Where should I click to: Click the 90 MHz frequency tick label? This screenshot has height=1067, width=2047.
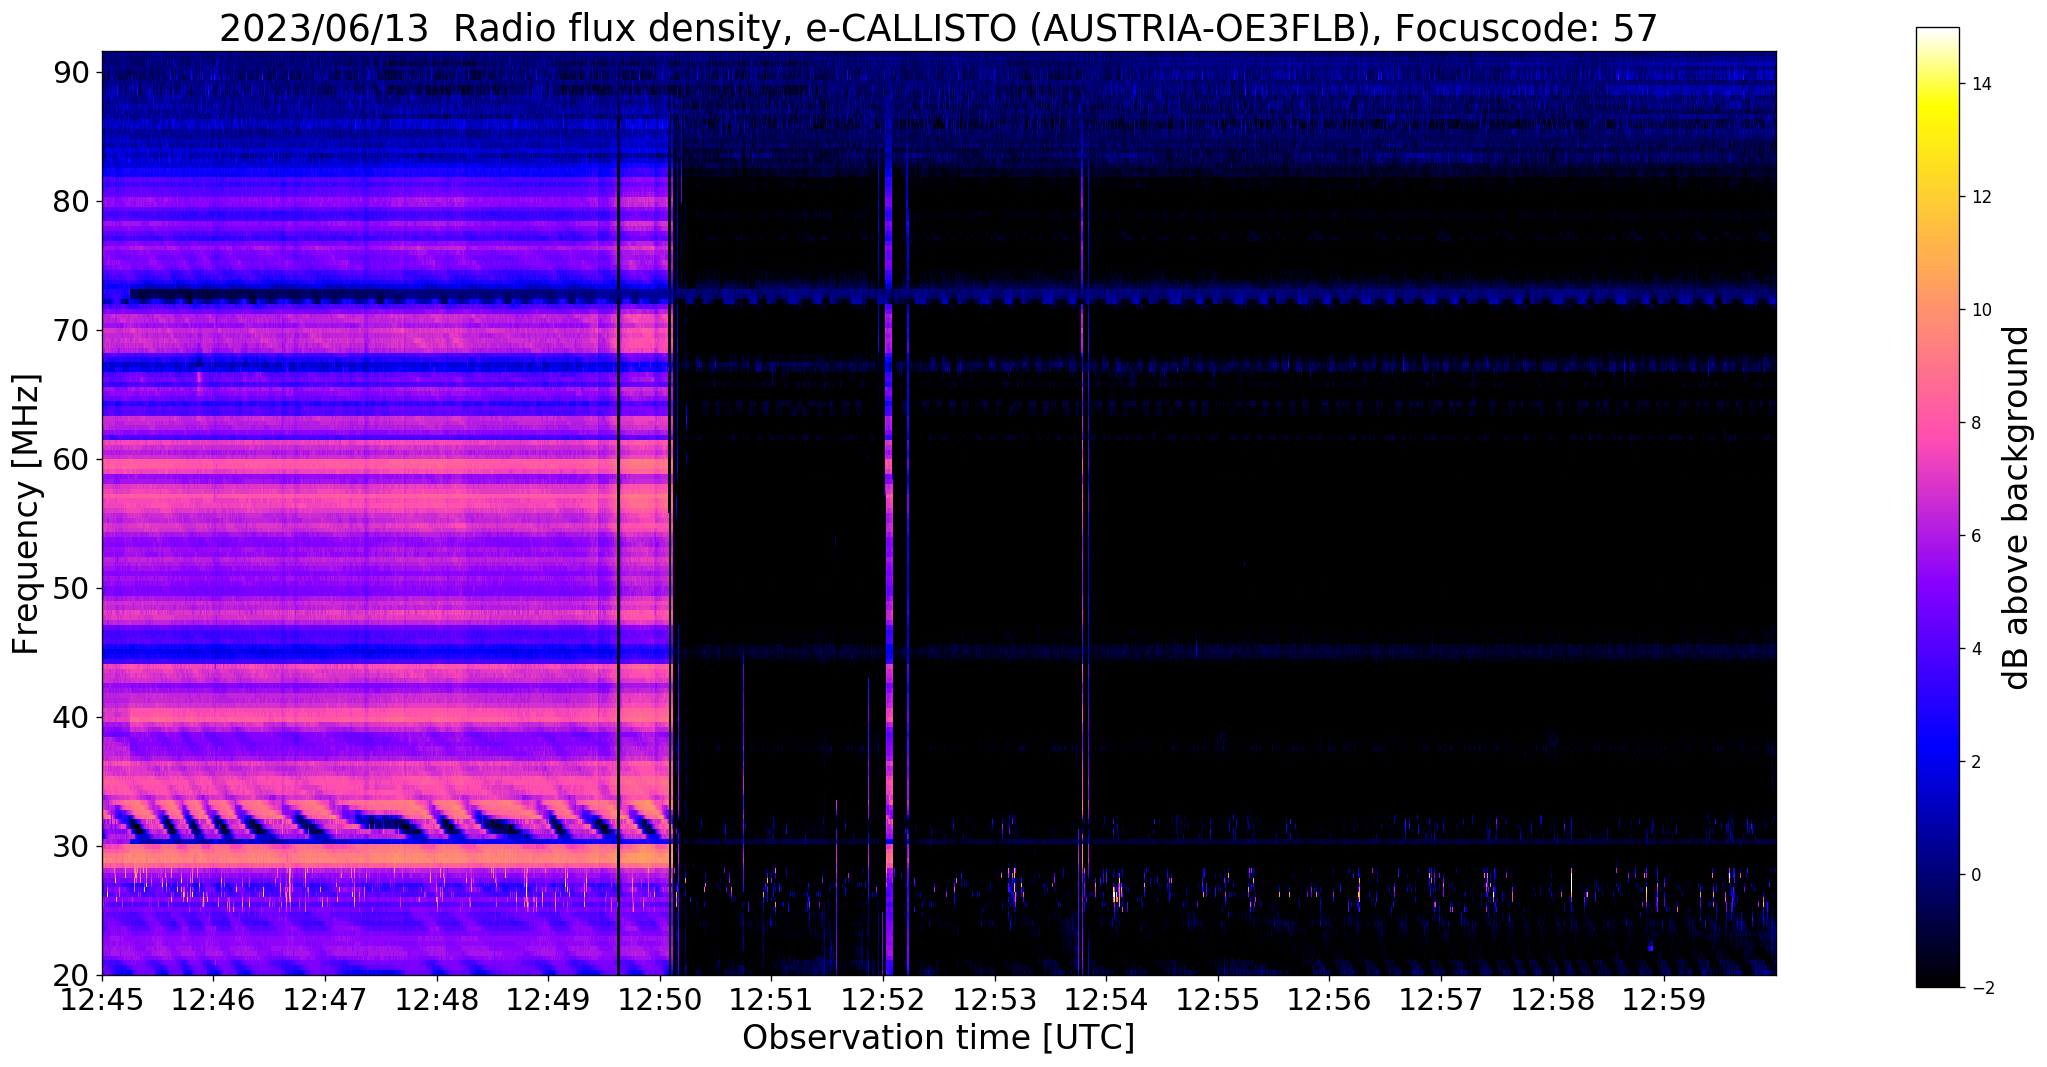pos(73,72)
